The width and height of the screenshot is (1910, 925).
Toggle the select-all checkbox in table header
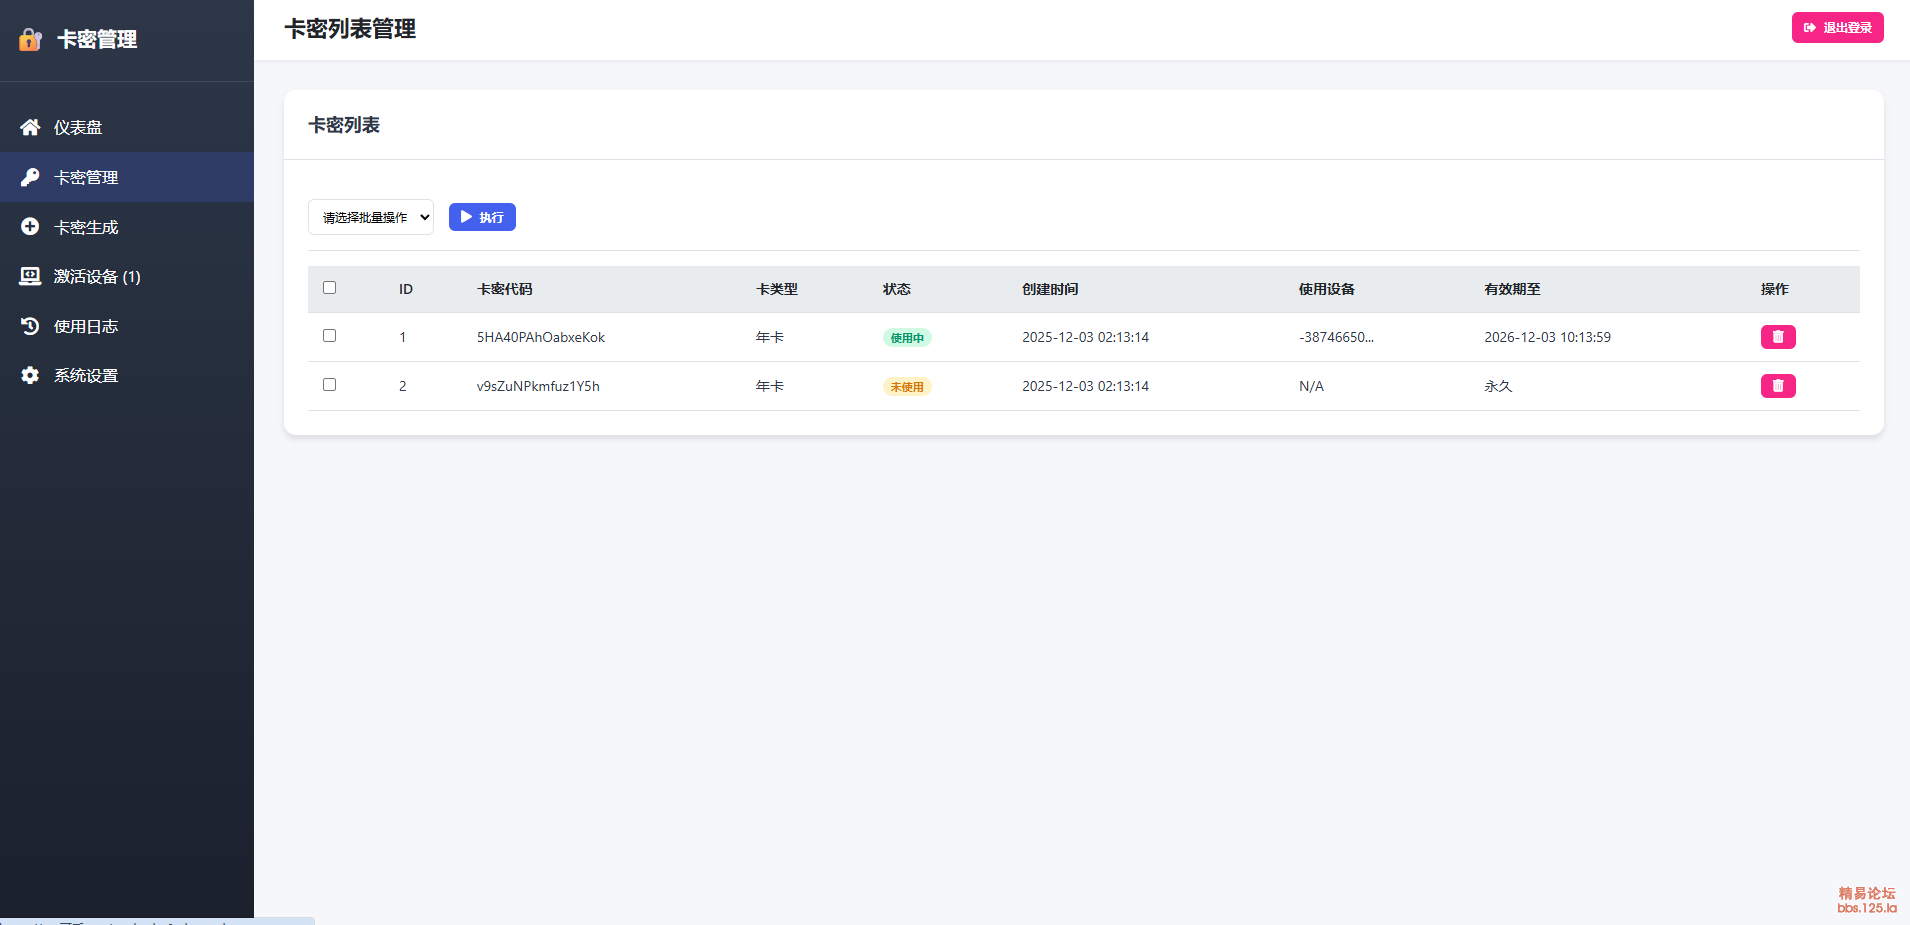point(329,288)
